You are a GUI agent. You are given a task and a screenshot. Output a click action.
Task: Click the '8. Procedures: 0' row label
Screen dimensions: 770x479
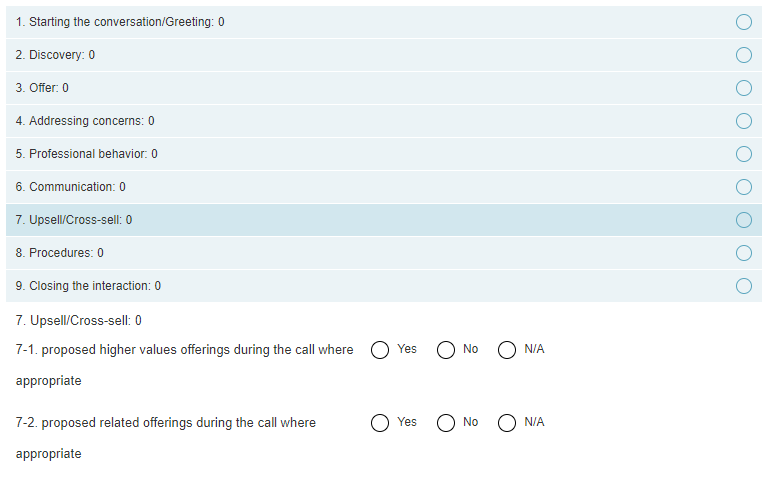coord(60,253)
